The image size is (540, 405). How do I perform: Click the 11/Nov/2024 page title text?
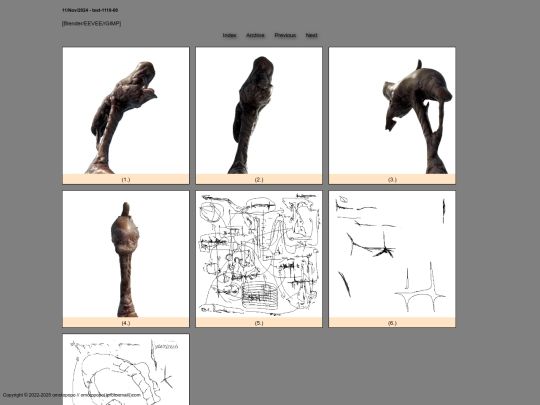point(90,10)
